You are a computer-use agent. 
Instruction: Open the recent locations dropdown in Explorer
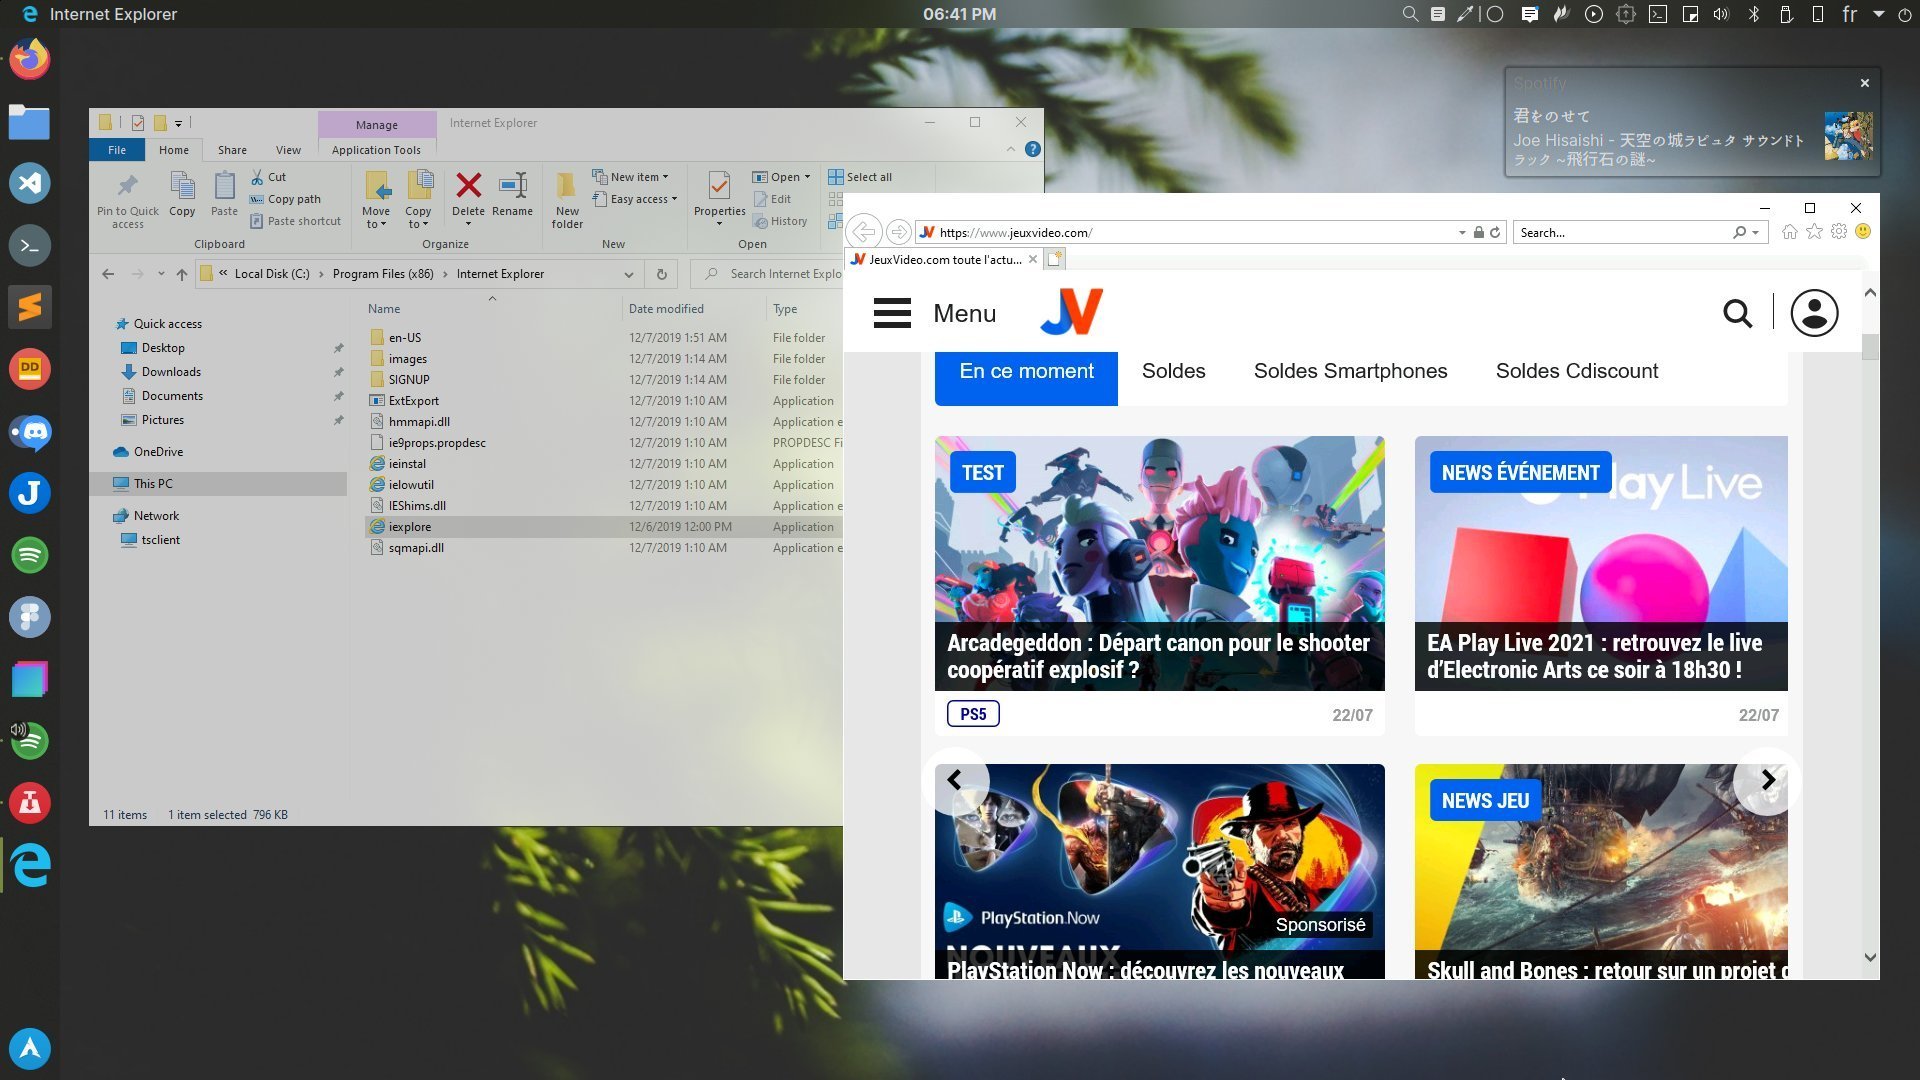coord(161,274)
